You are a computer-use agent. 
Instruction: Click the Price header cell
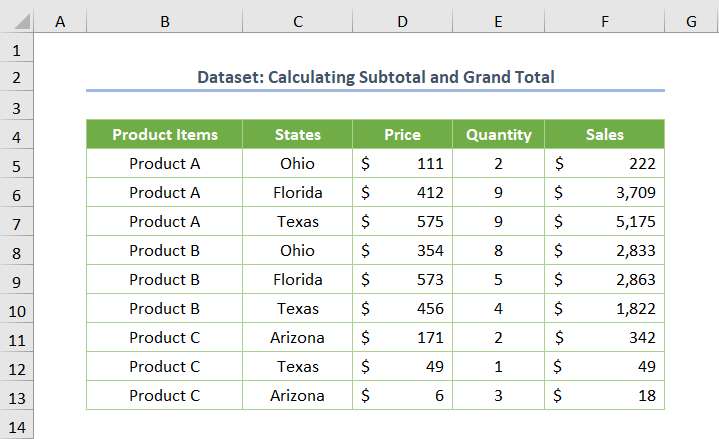402,135
